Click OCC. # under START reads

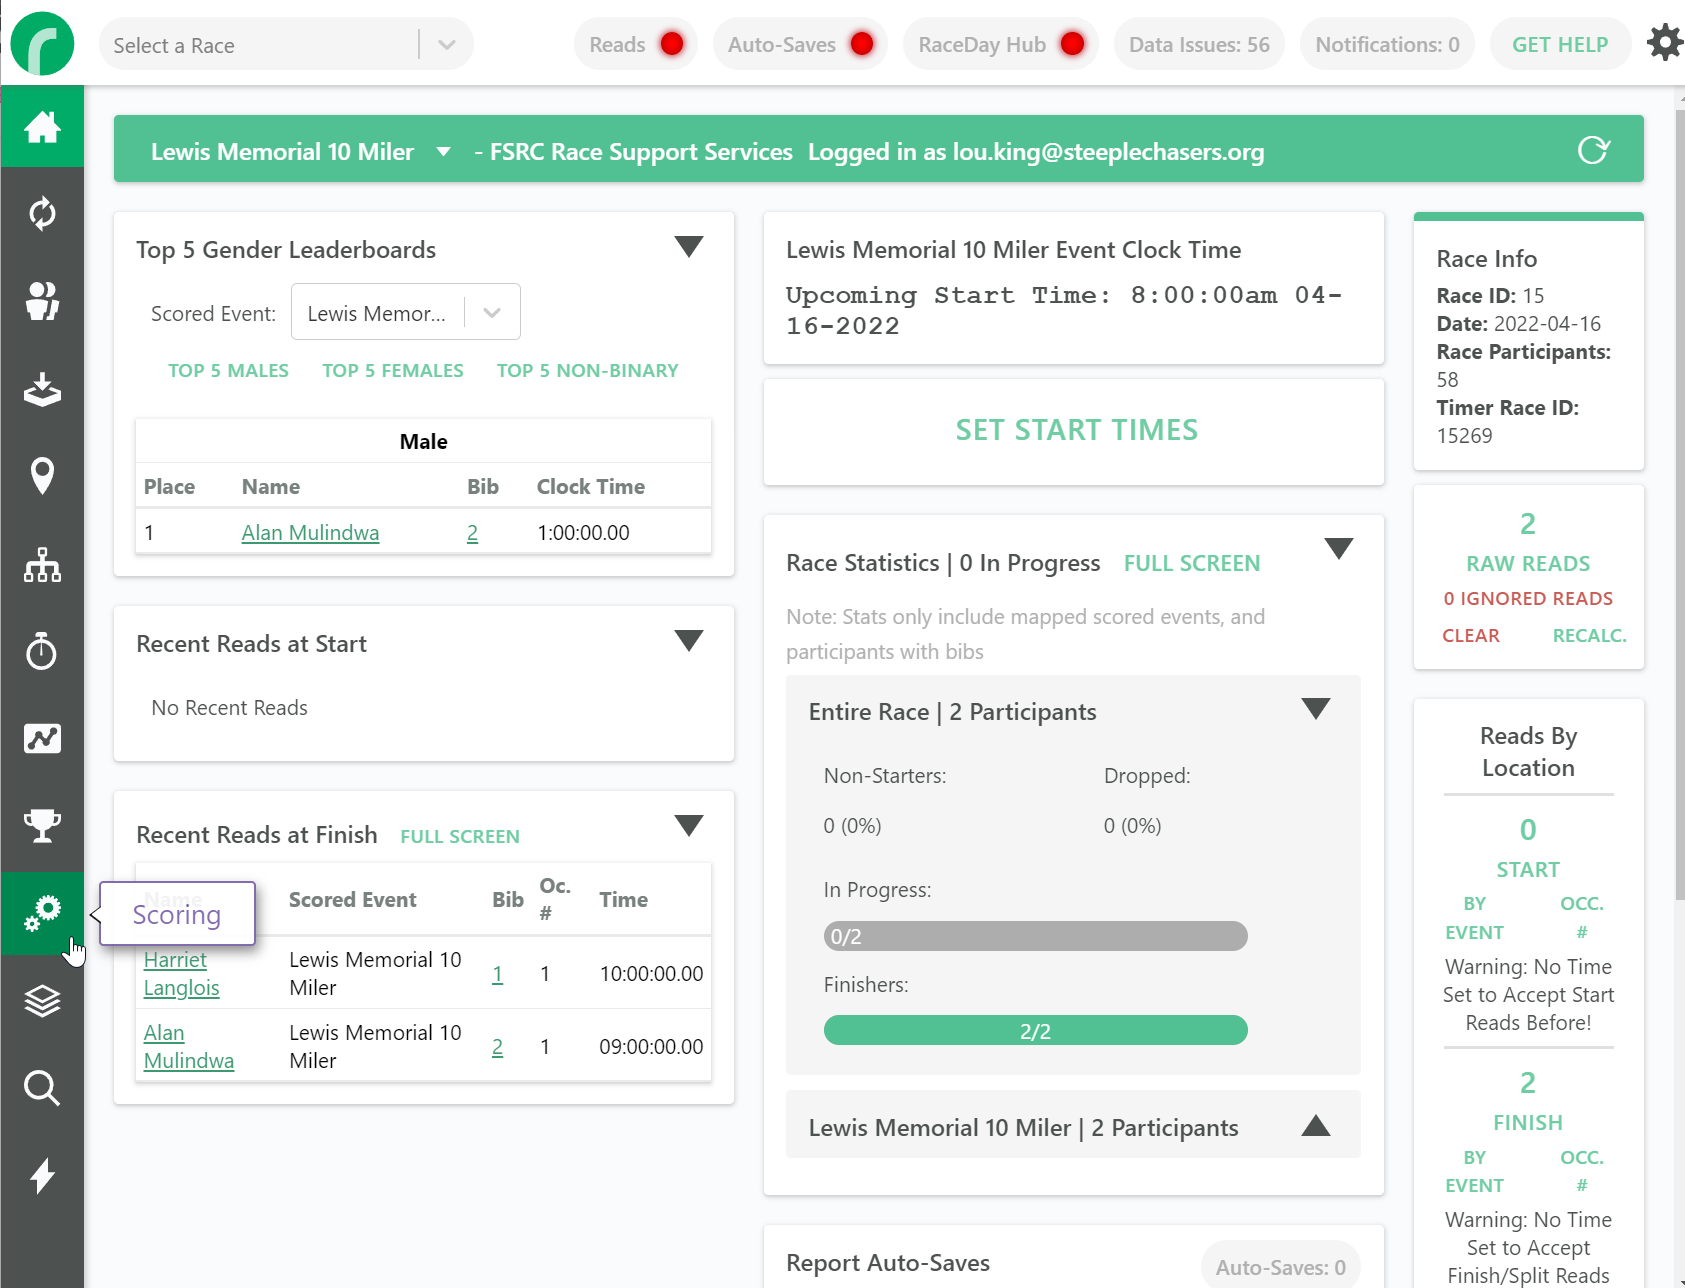pyautogui.click(x=1582, y=917)
